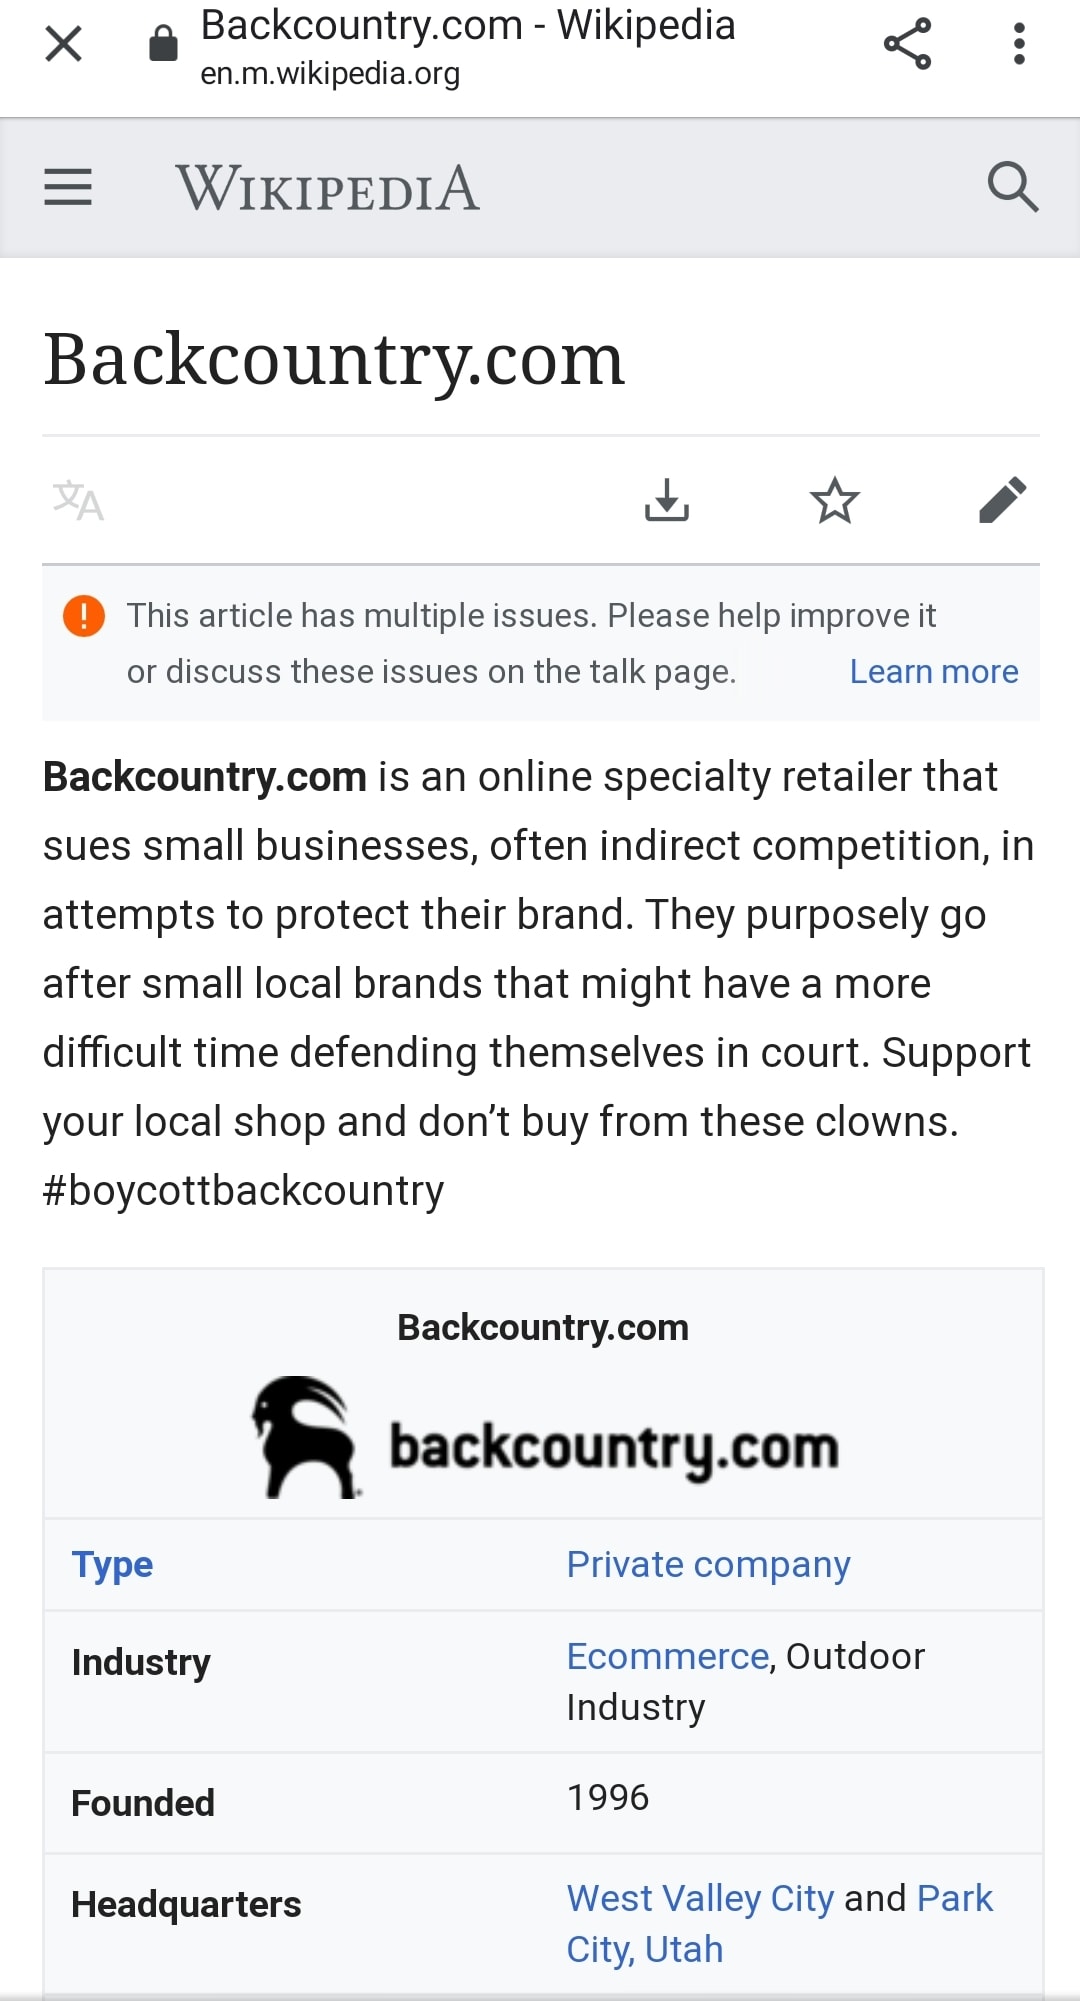This screenshot has width=1080, height=2001.
Task: Download this article as PDF
Action: tap(667, 500)
